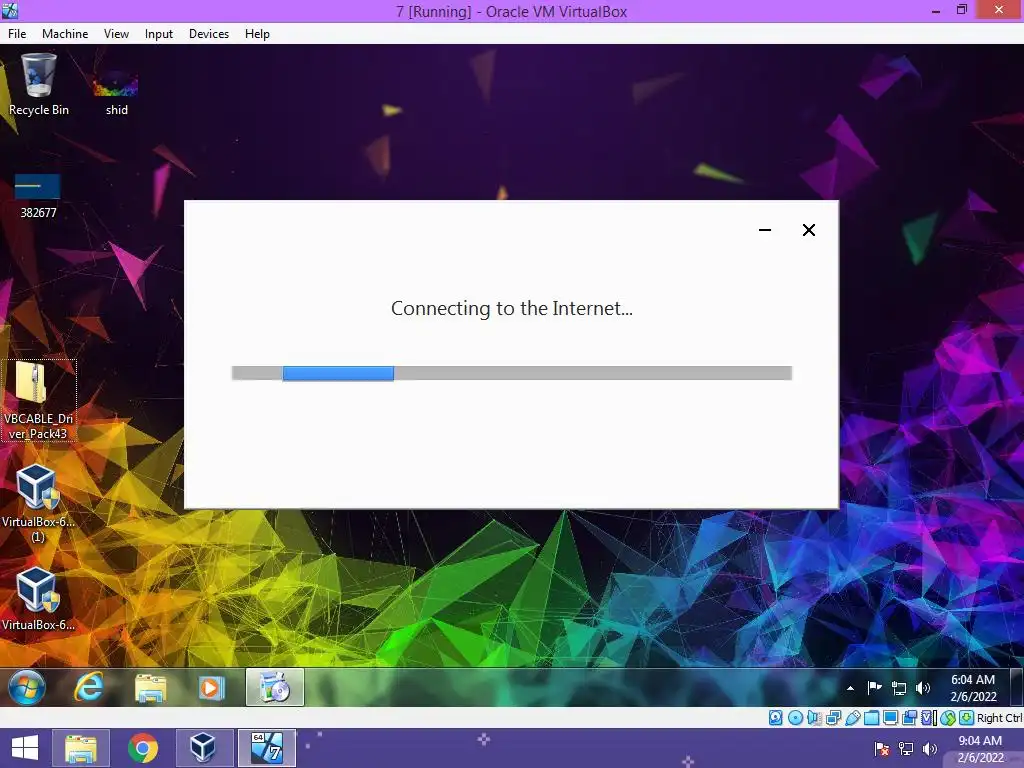The height and width of the screenshot is (768, 1024).
Task: Minimize the Connecting to the Internet dialog
Action: [x=765, y=230]
